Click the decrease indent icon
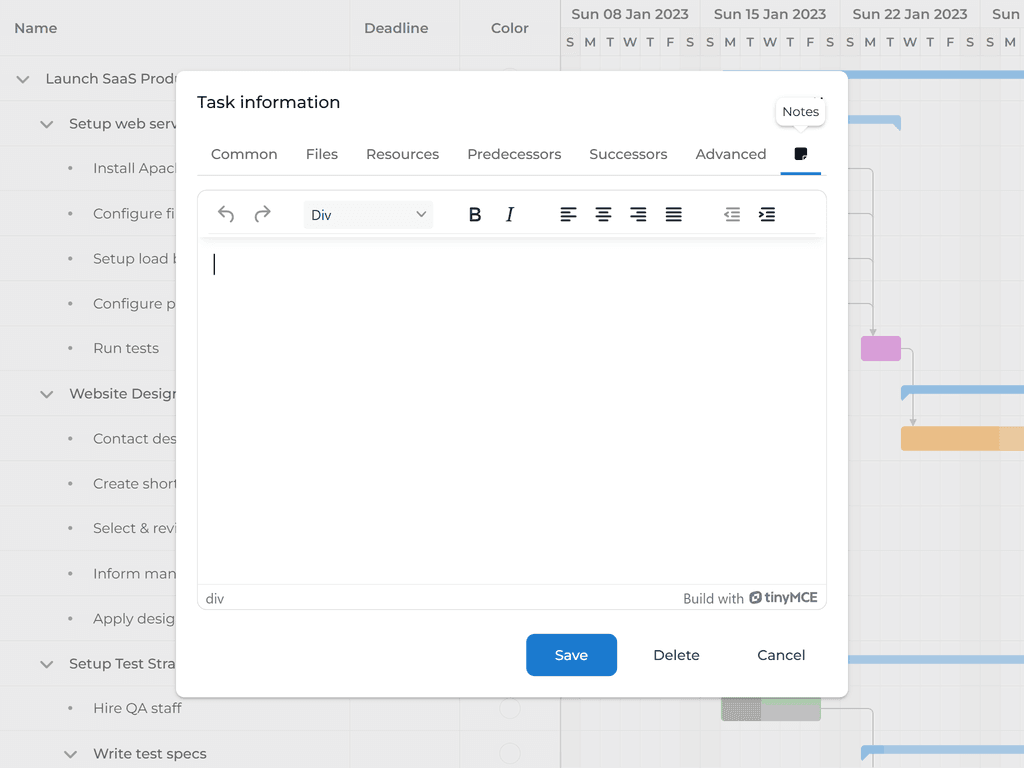 [x=731, y=214]
